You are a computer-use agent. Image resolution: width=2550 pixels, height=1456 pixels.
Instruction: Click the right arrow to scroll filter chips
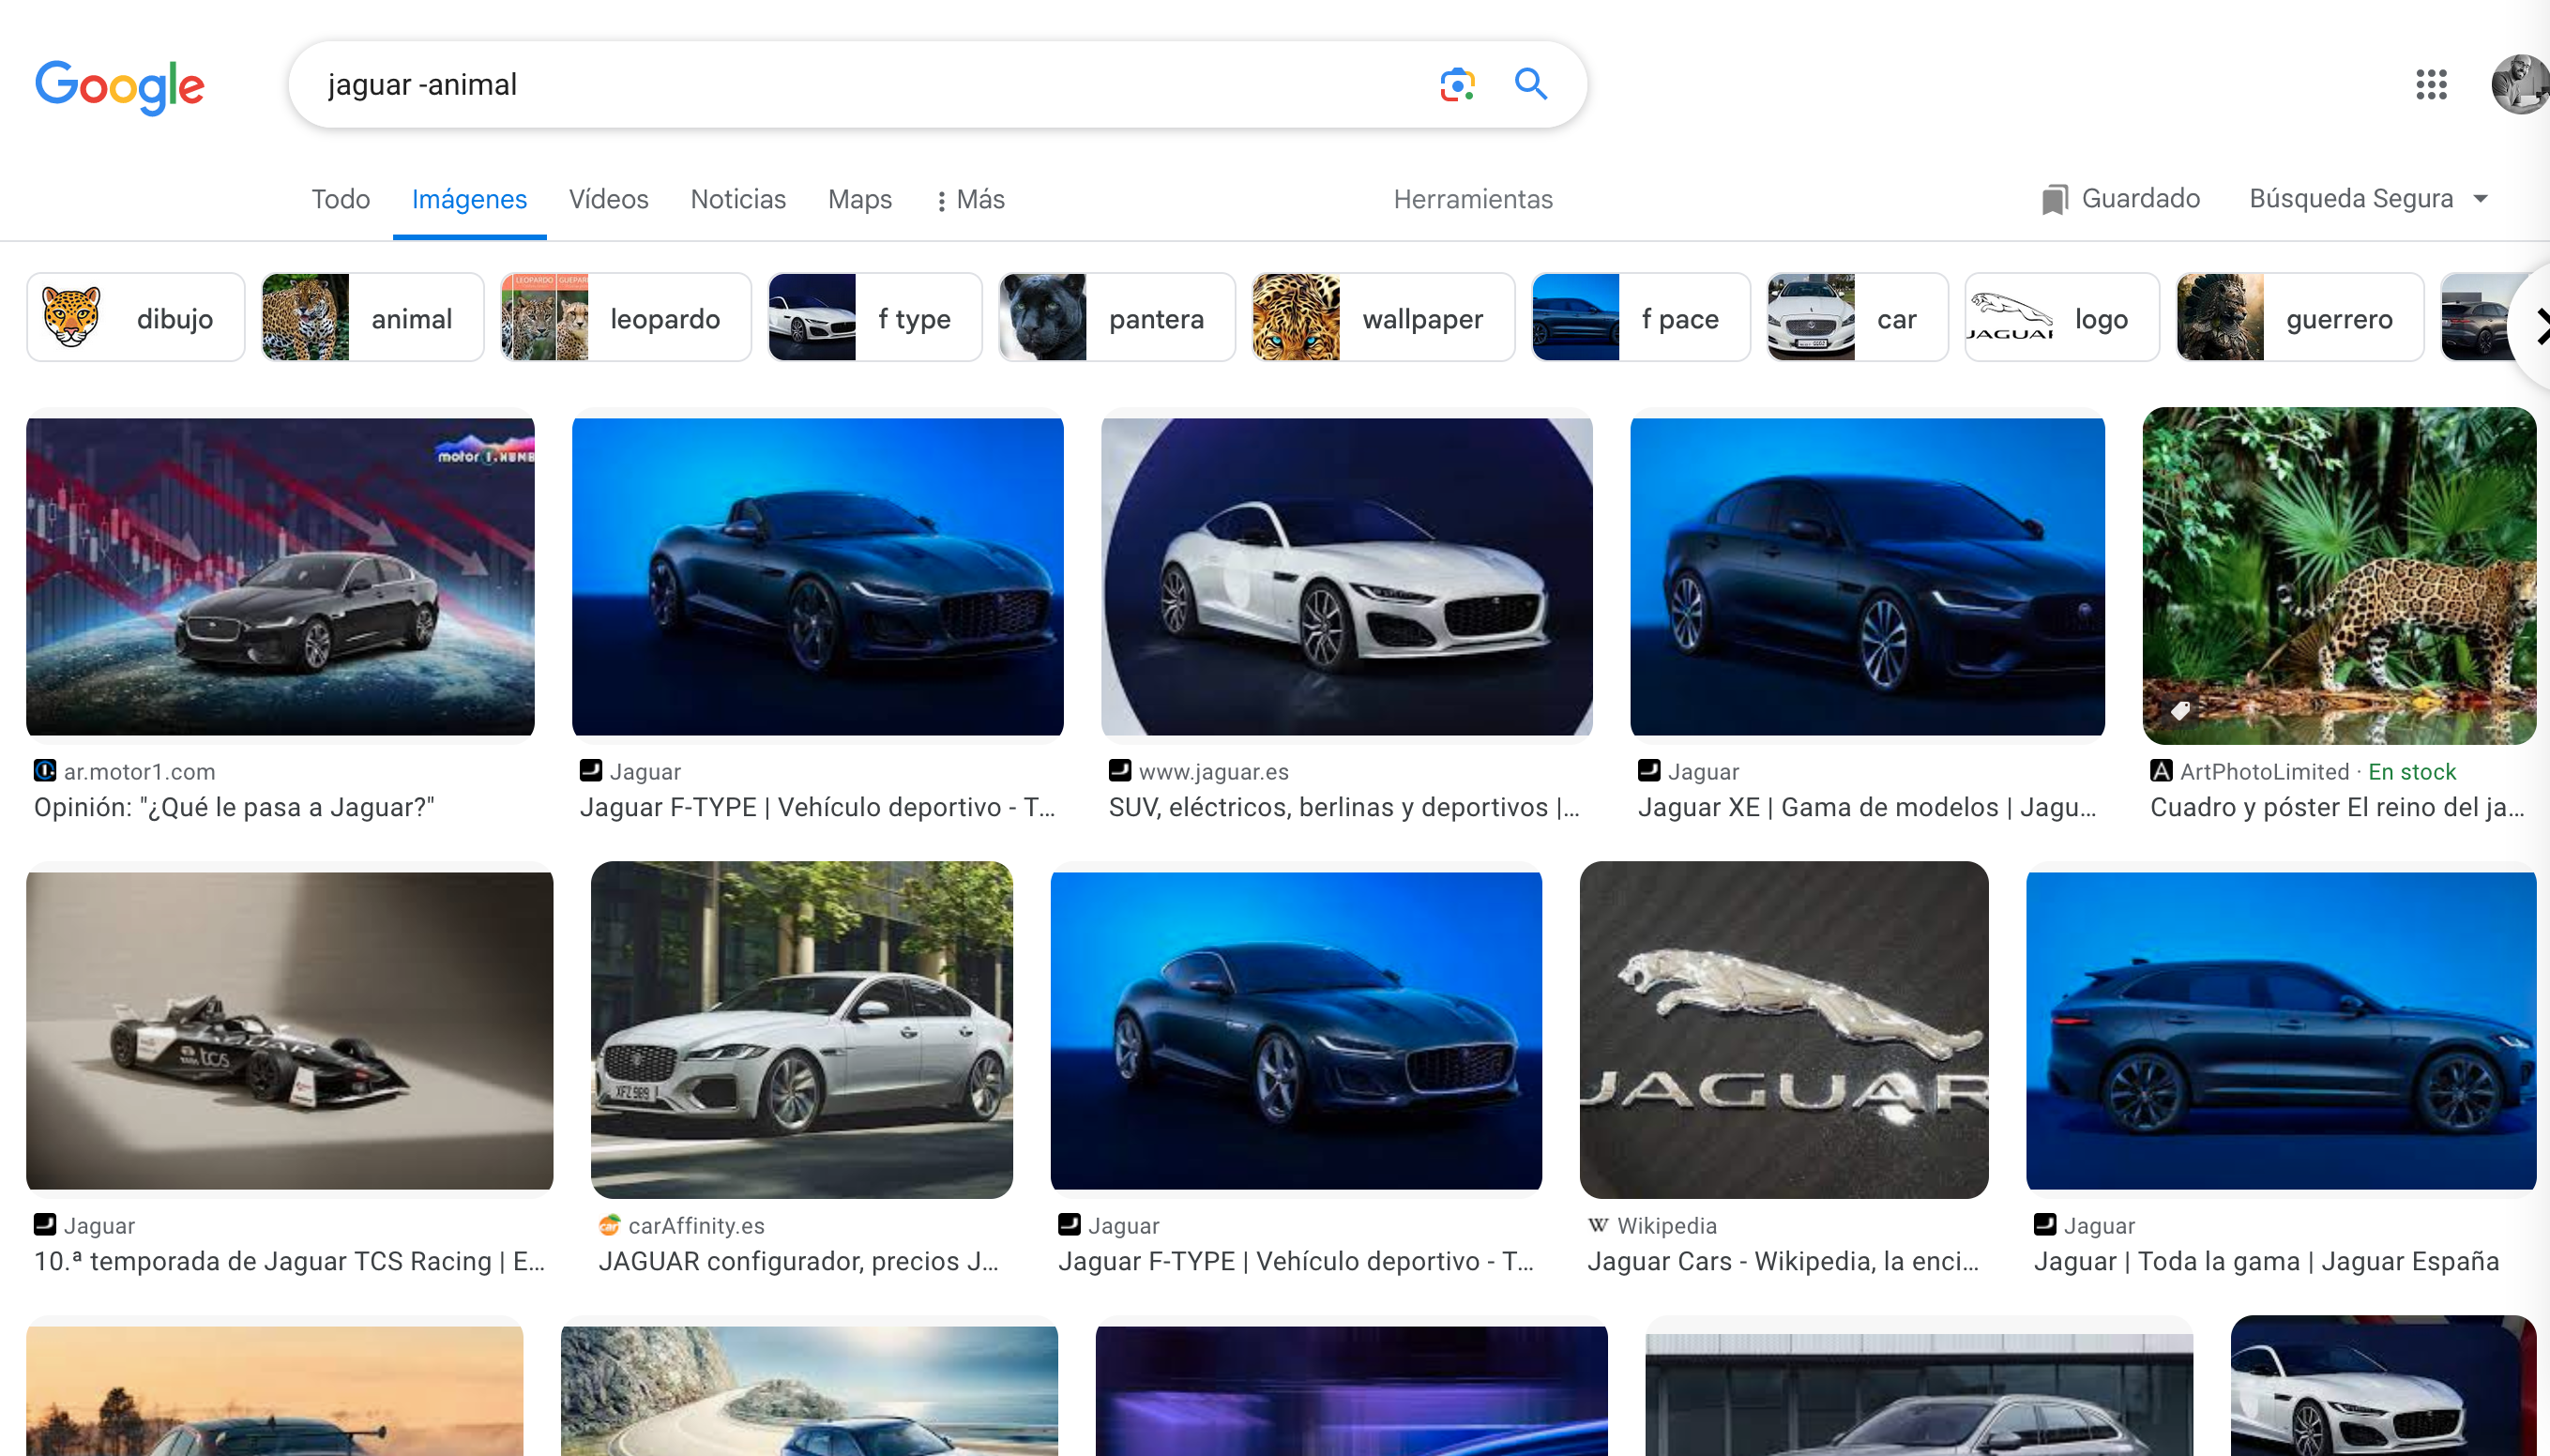coord(2540,325)
